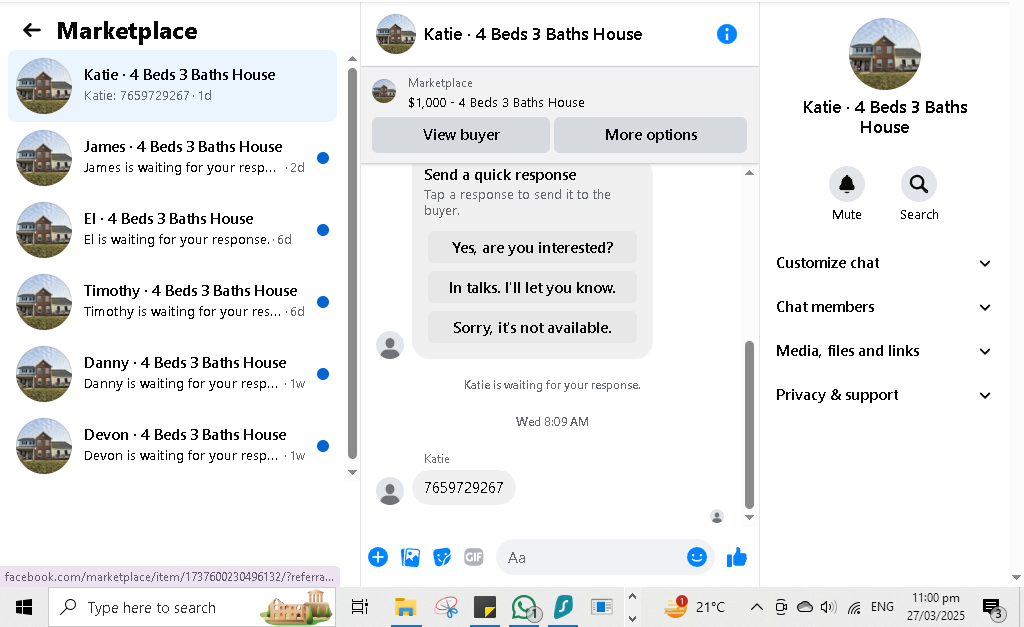
Task: Click the ENG language indicator
Action: coord(882,607)
